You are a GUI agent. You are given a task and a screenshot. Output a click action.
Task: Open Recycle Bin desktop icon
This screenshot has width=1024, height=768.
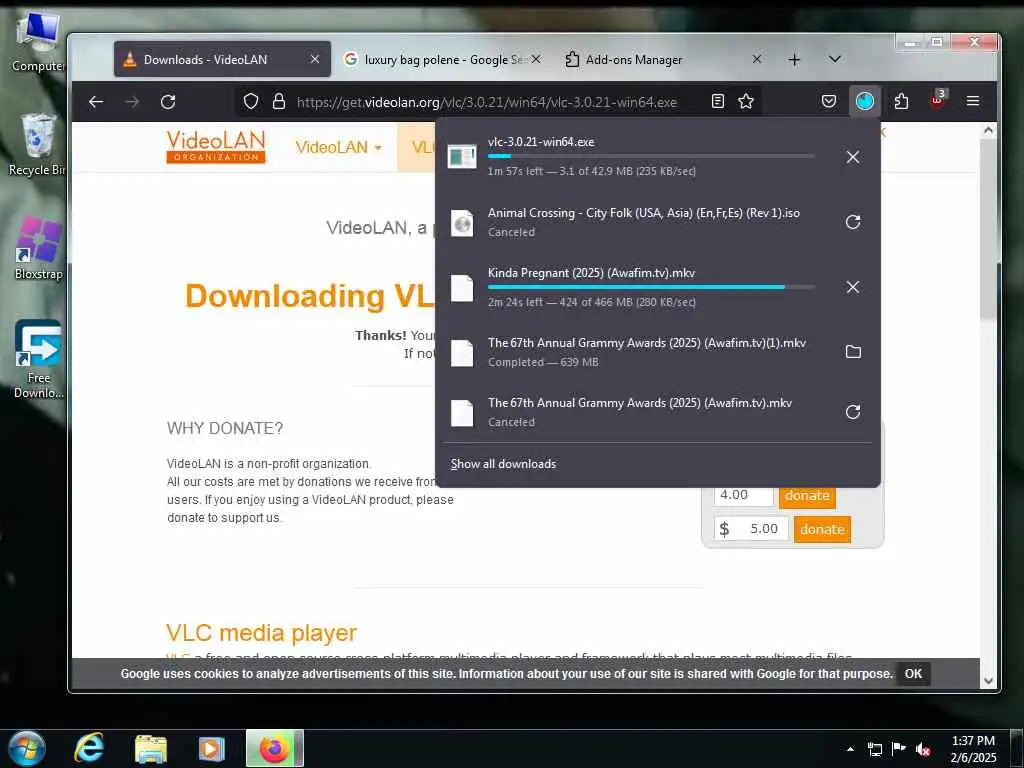38,145
